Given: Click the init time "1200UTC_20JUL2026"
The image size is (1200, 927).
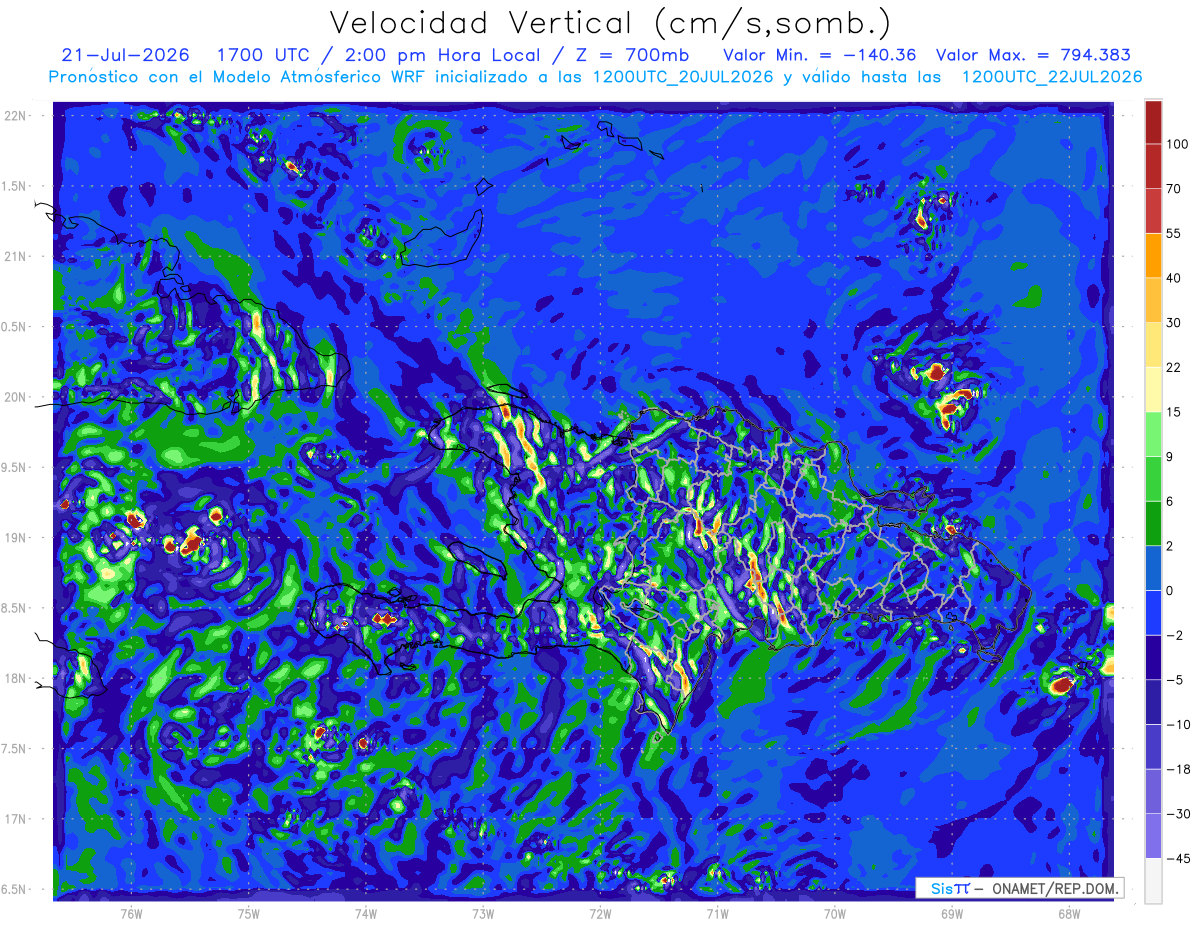Looking at the screenshot, I should 684,77.
